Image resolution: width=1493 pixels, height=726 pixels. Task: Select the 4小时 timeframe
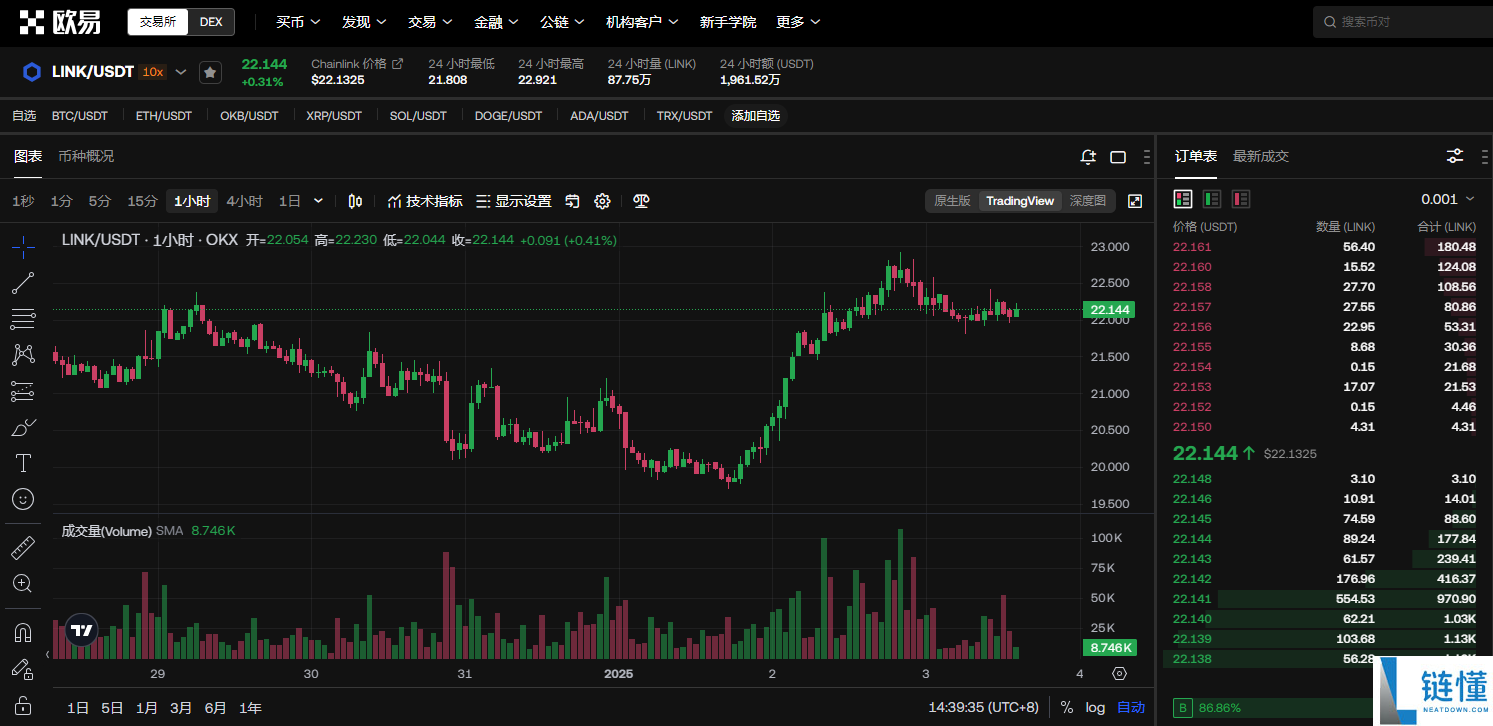coord(244,201)
